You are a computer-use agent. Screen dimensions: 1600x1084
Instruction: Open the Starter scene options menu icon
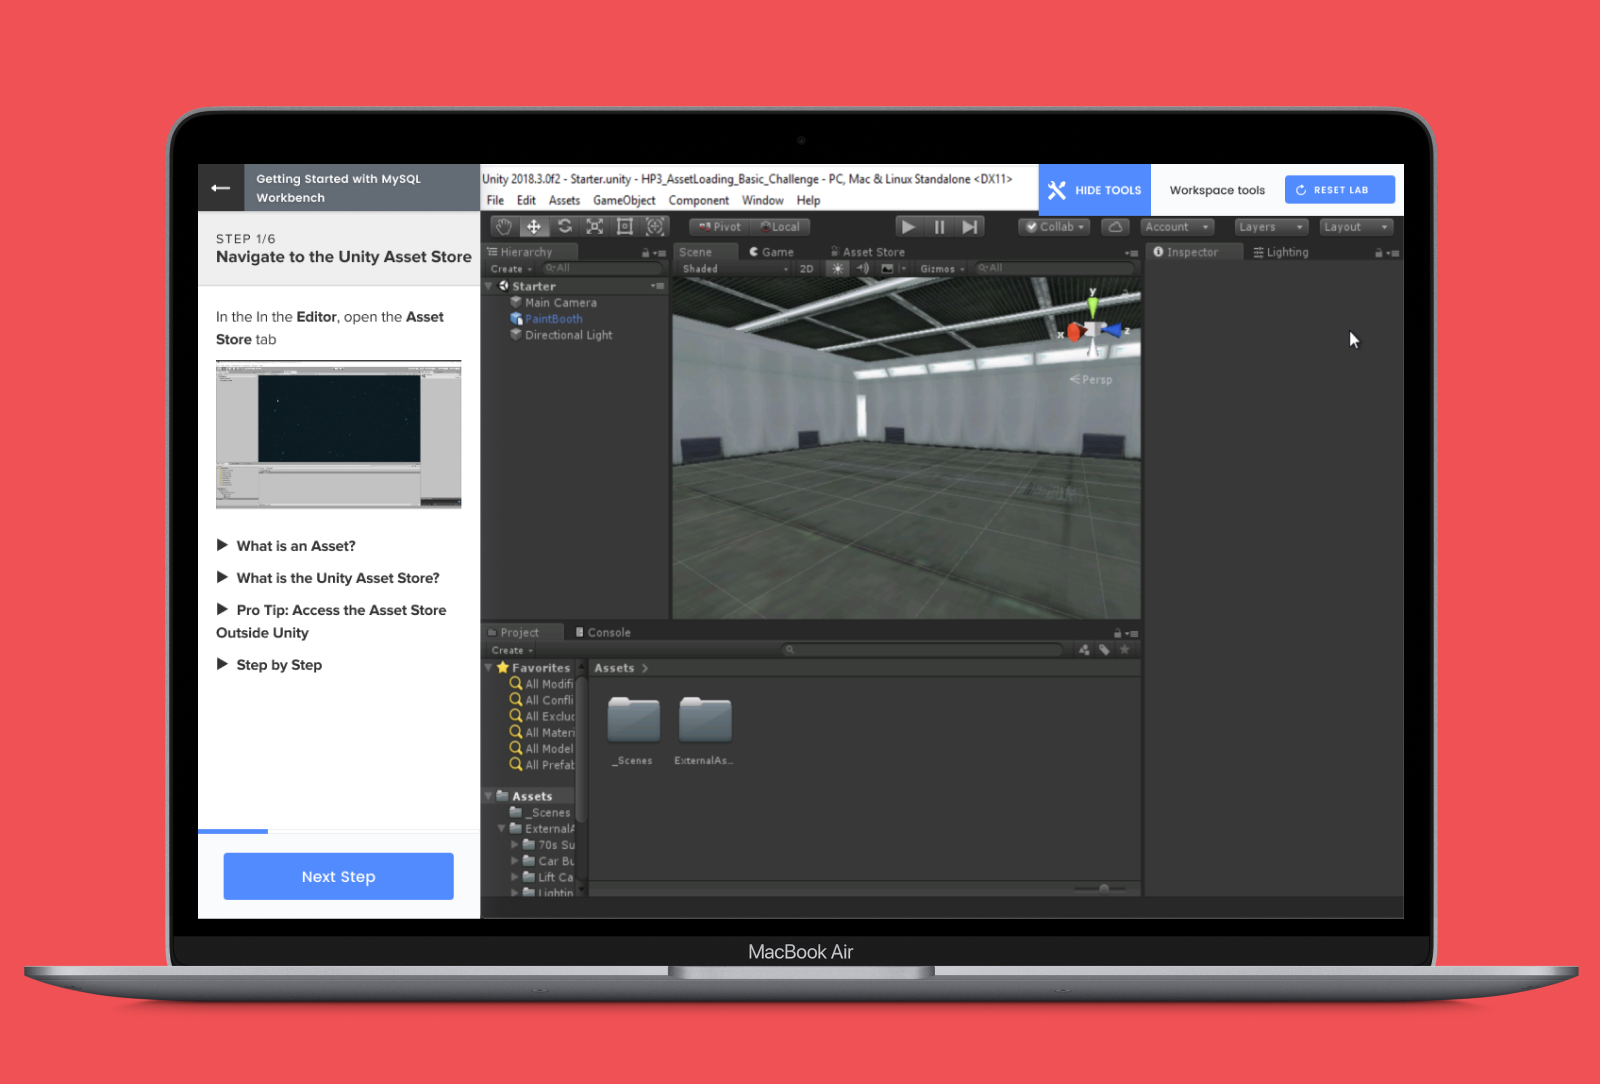tap(657, 286)
